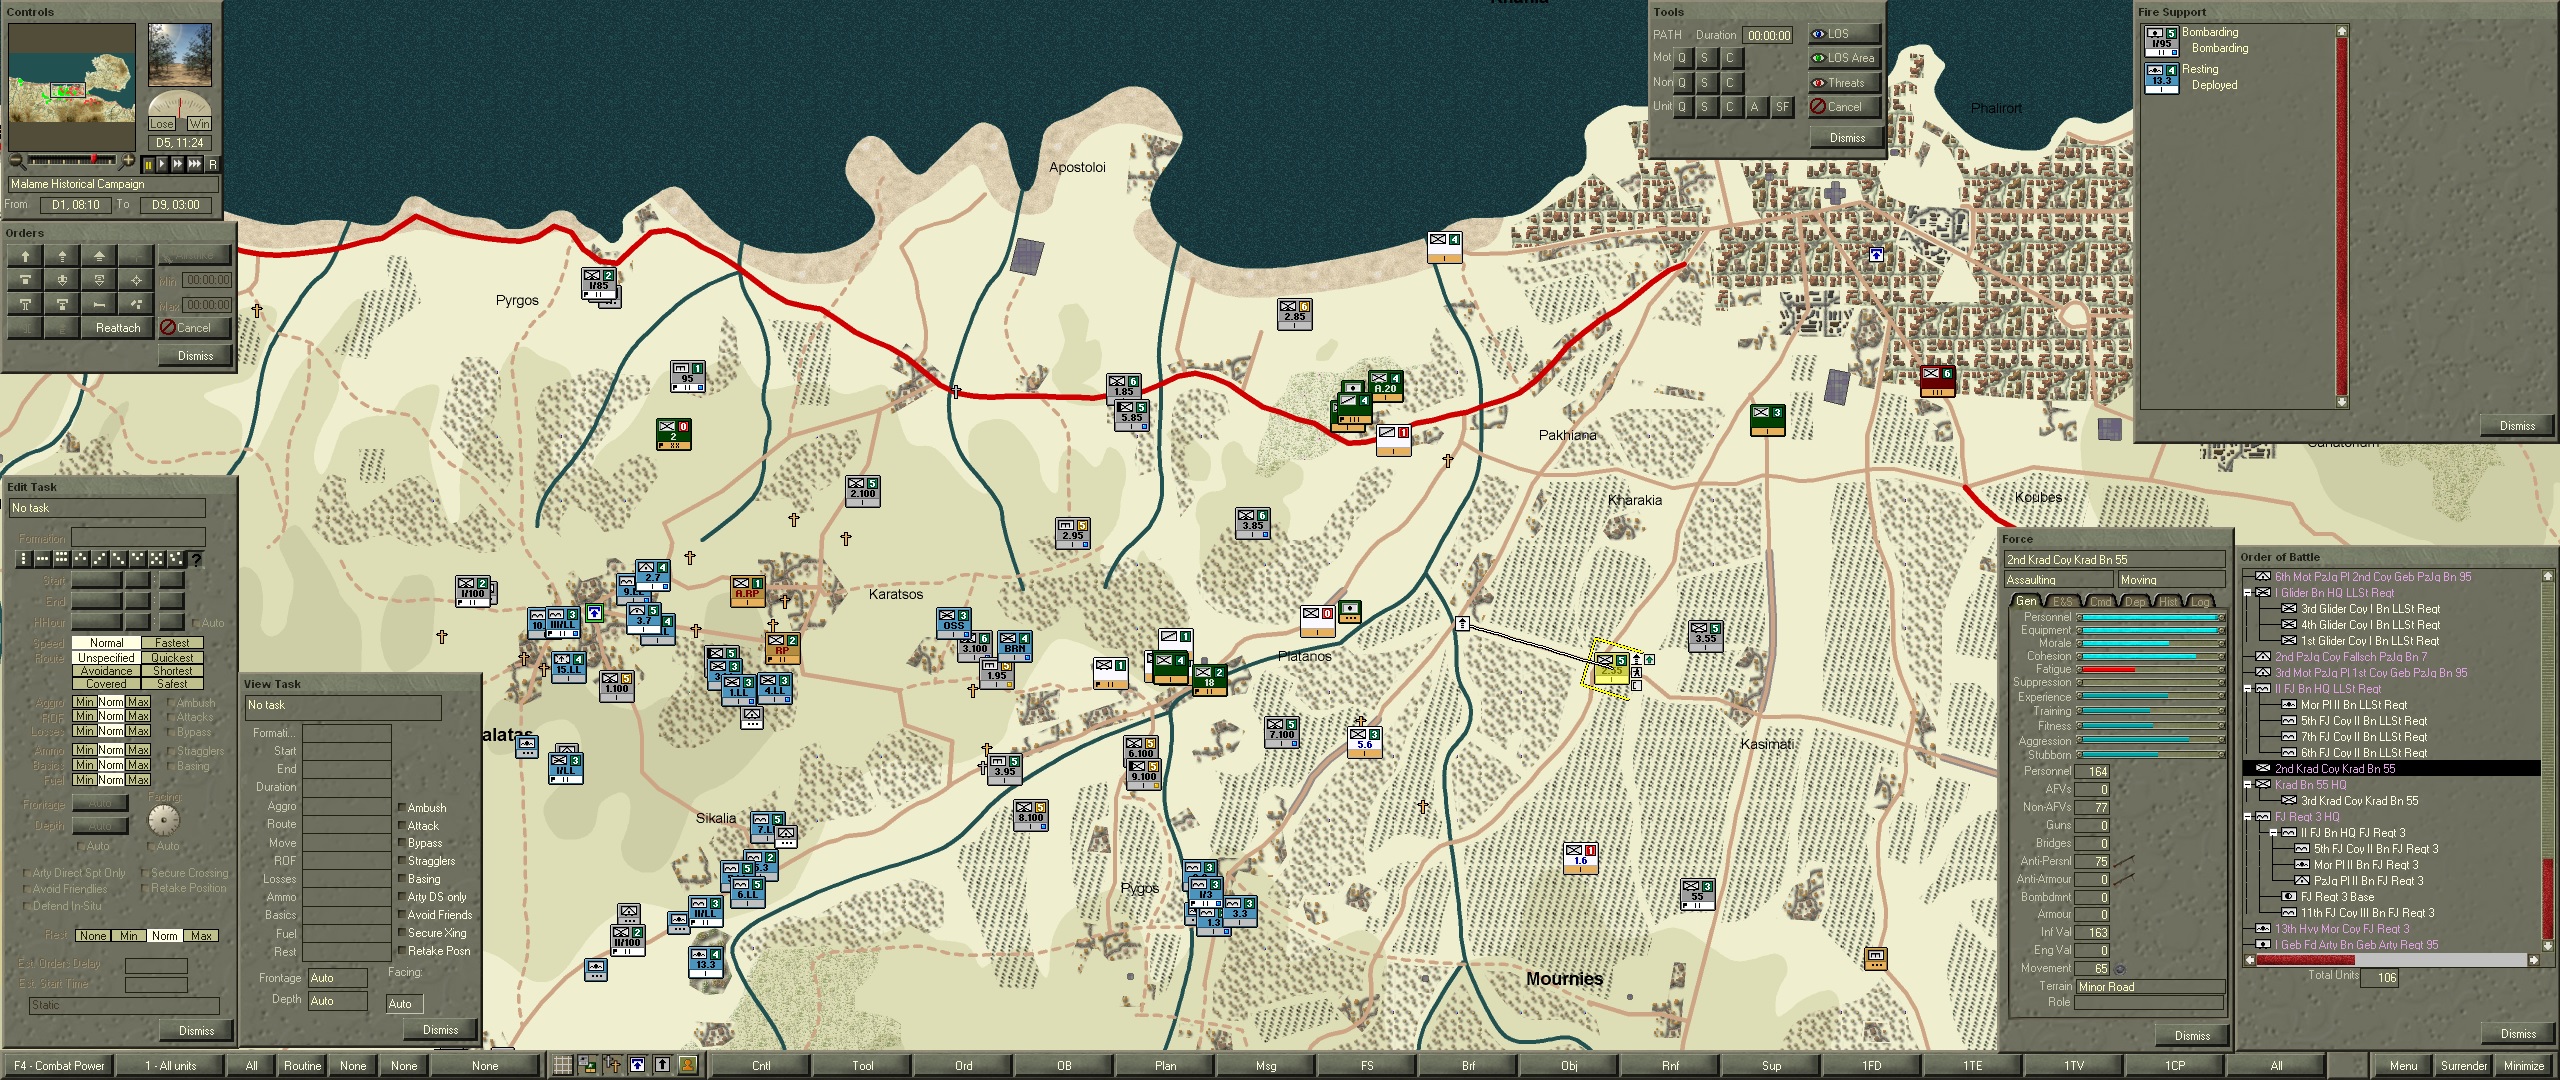The image size is (2560, 1080).
Task: Zoom out map using minus magnifier
Action: click(x=16, y=161)
